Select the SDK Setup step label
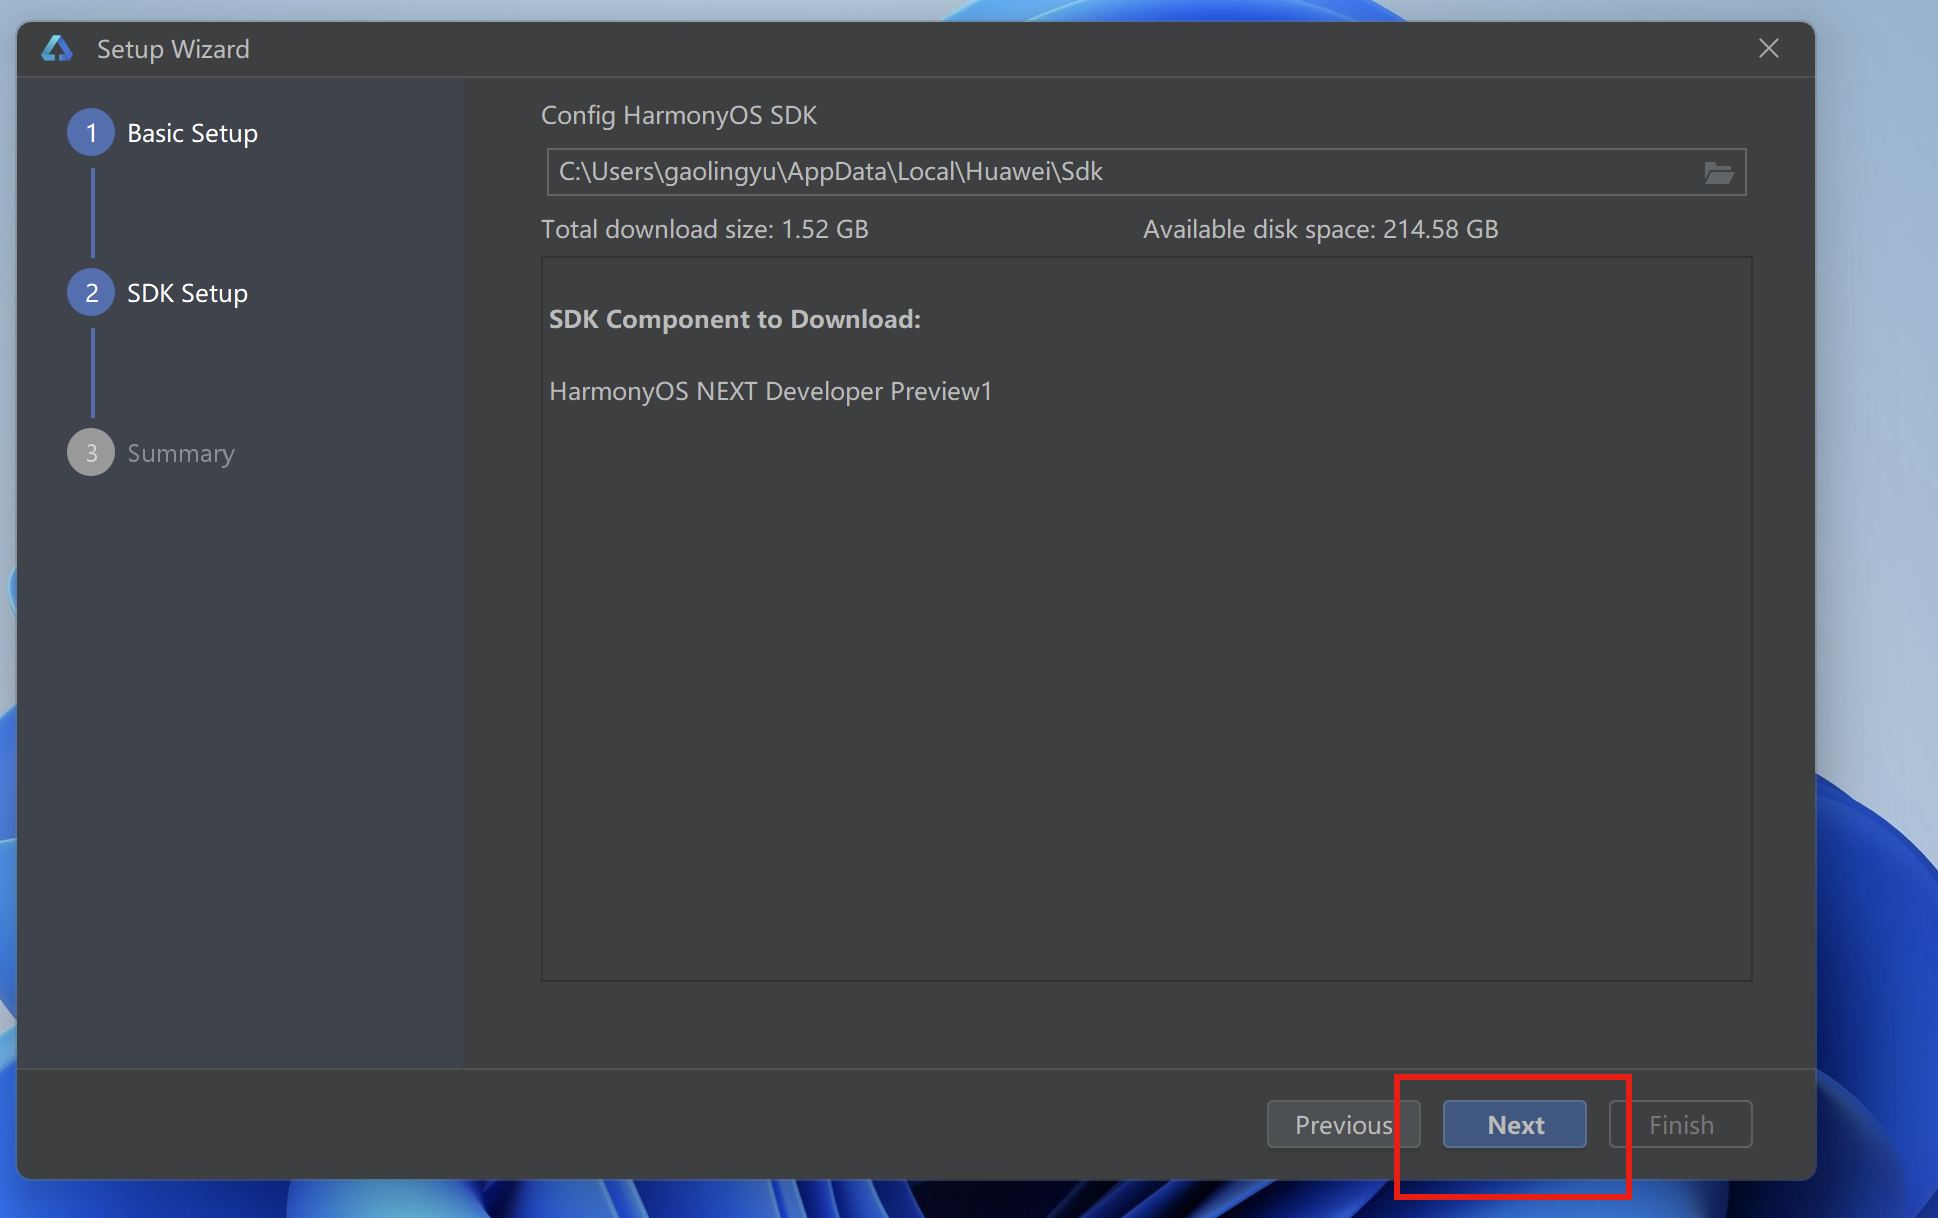This screenshot has width=1938, height=1218. pos(187,294)
